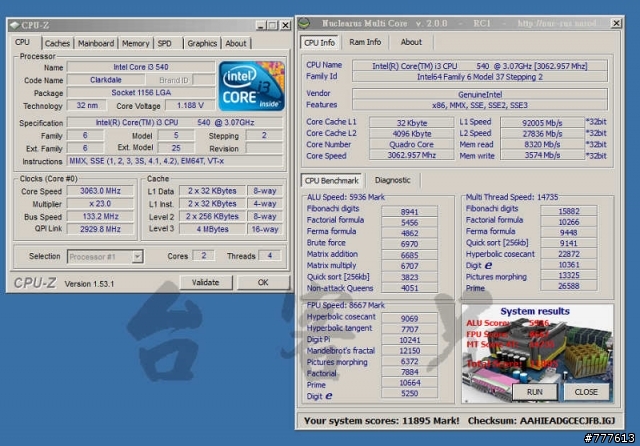Open the About tab in Nuclearus

coord(411,42)
